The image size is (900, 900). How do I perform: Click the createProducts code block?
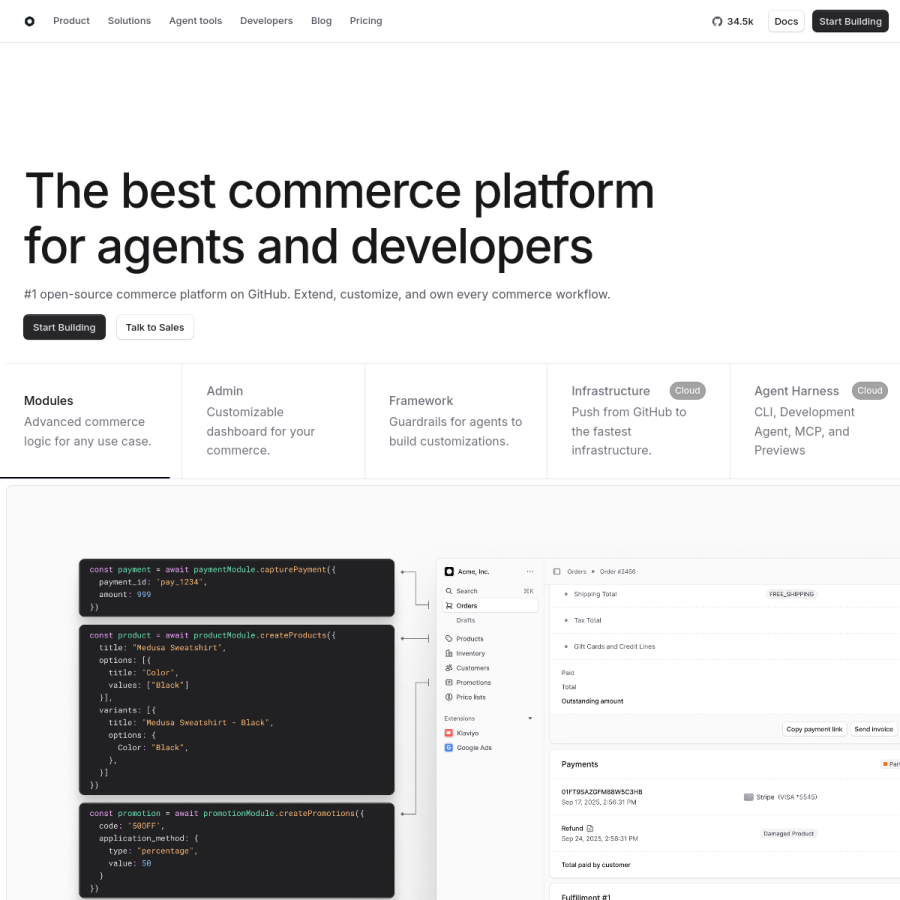click(x=236, y=710)
